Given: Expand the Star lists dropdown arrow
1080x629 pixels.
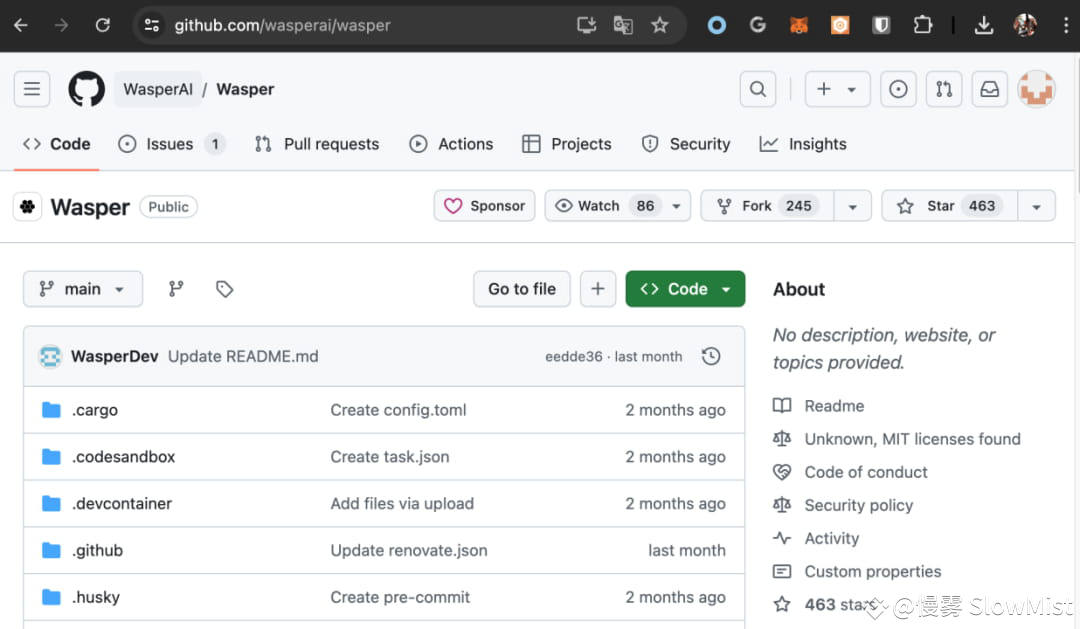Looking at the screenshot, I should click(1036, 206).
